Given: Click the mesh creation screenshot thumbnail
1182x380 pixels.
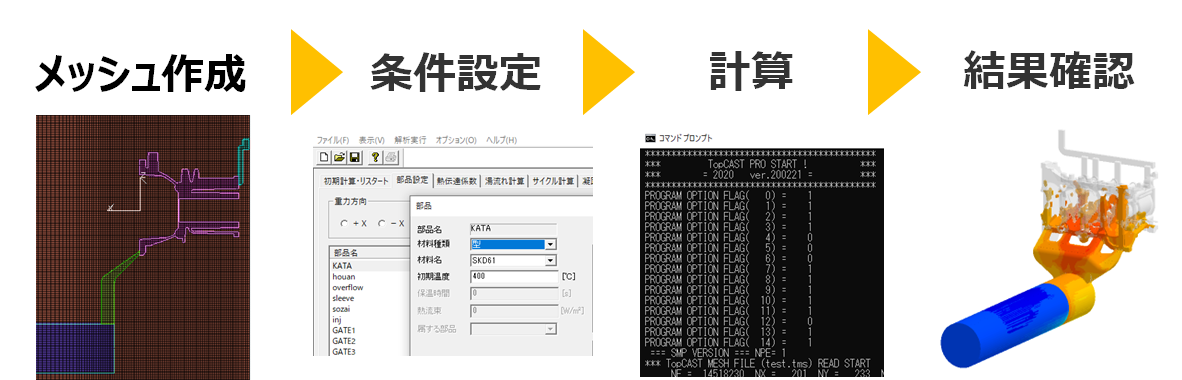Looking at the screenshot, I should (x=142, y=247).
